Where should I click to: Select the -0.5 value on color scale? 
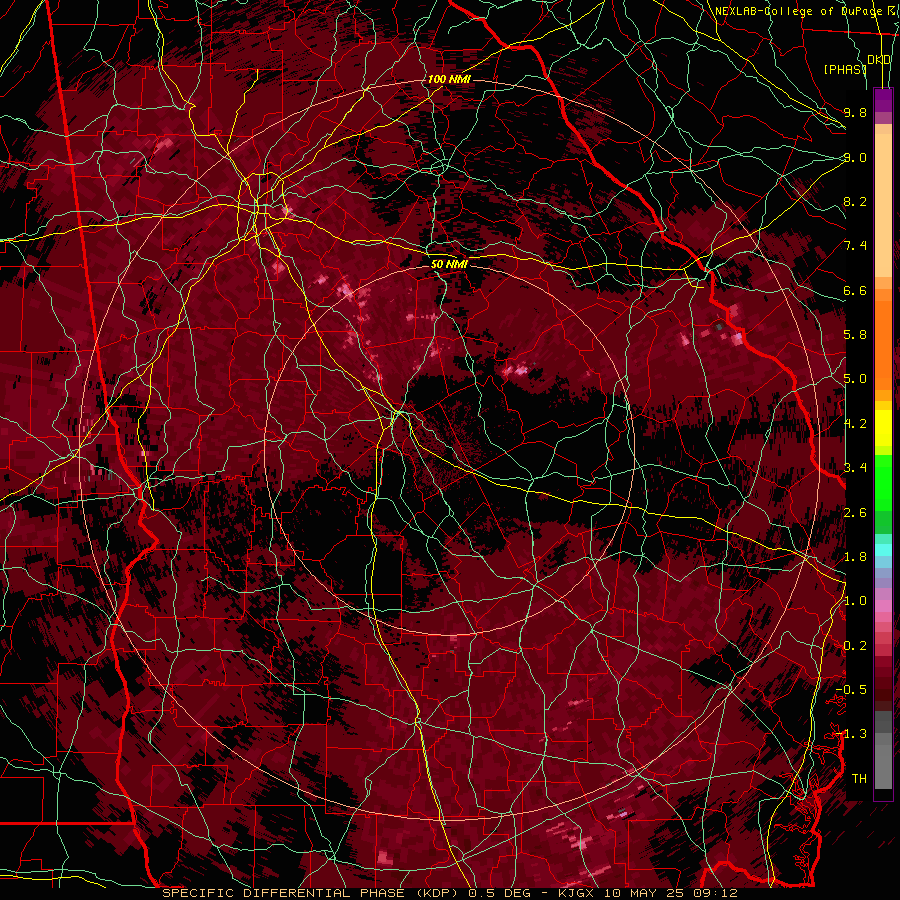coord(851,690)
